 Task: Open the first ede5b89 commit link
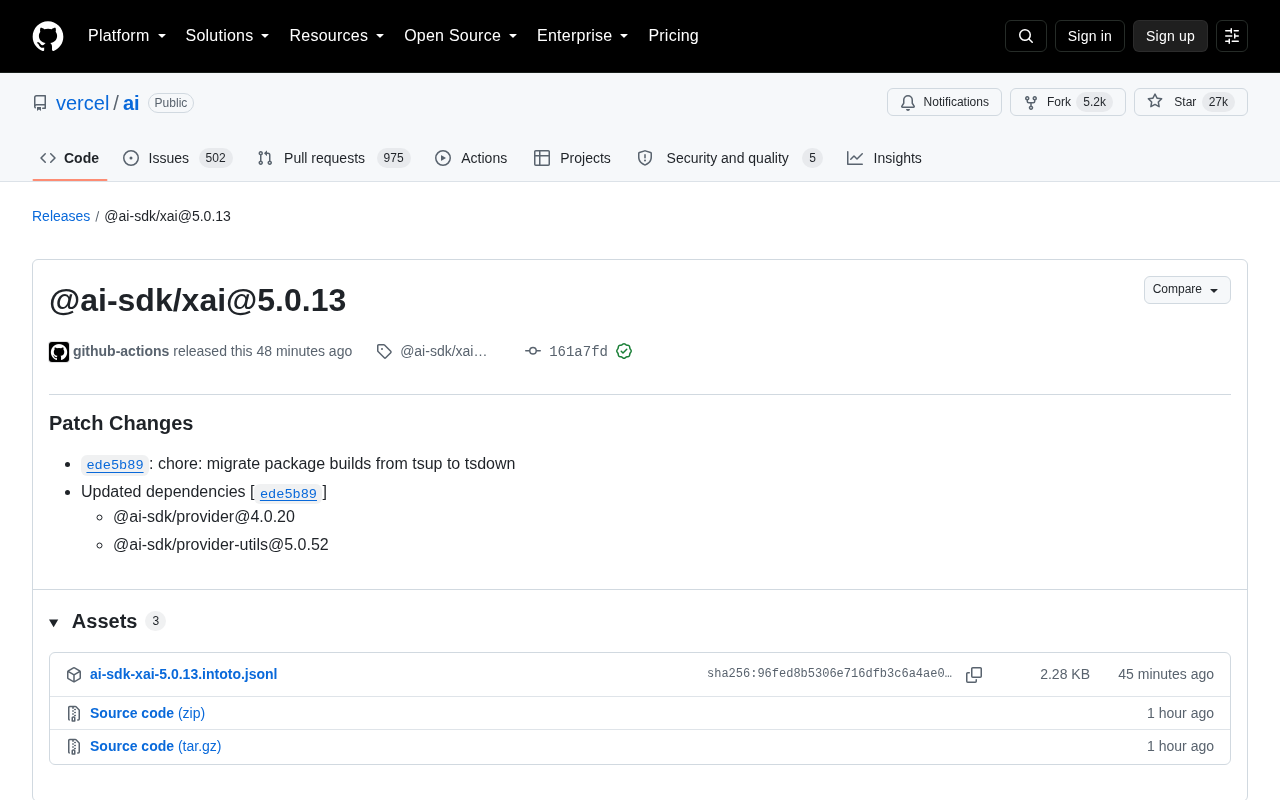coord(115,465)
